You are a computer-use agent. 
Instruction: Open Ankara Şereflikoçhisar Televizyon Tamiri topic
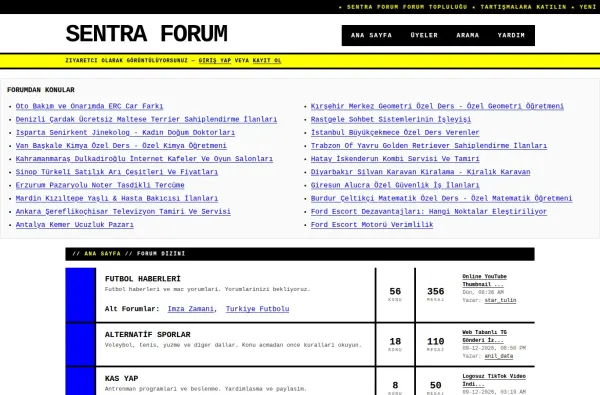(x=123, y=211)
